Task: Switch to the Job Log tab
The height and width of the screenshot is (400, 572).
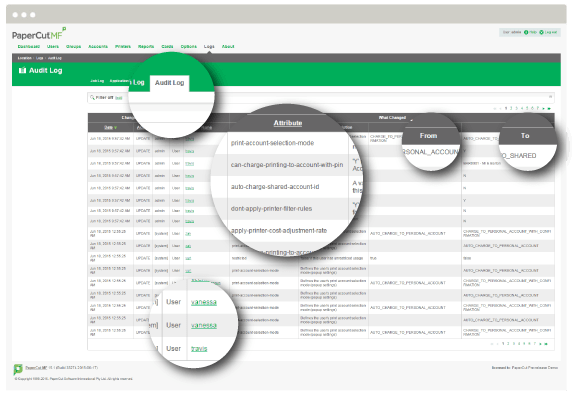Action: click(97, 81)
